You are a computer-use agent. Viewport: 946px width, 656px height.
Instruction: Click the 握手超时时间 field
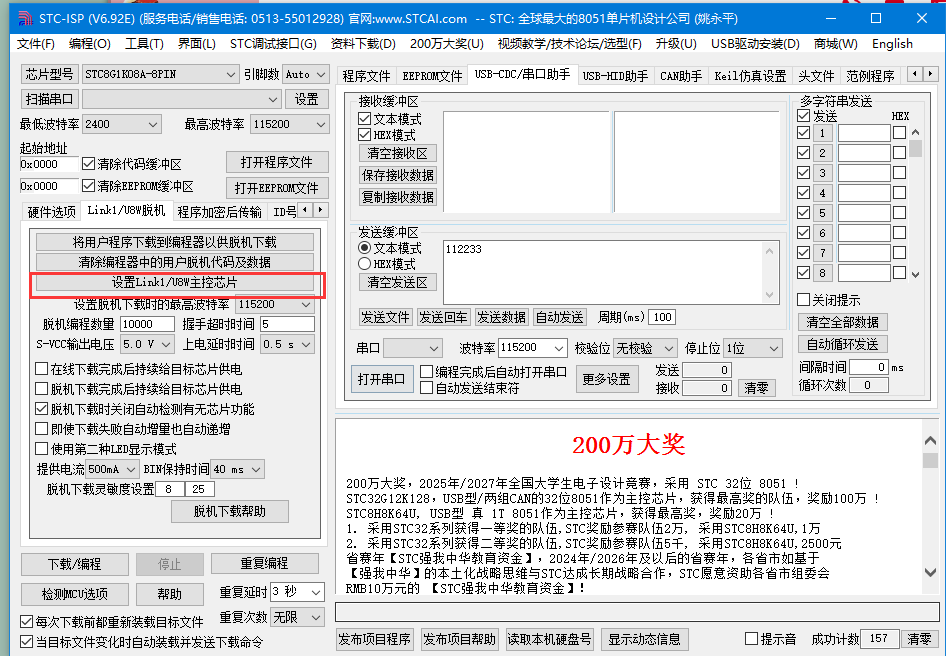coord(287,324)
